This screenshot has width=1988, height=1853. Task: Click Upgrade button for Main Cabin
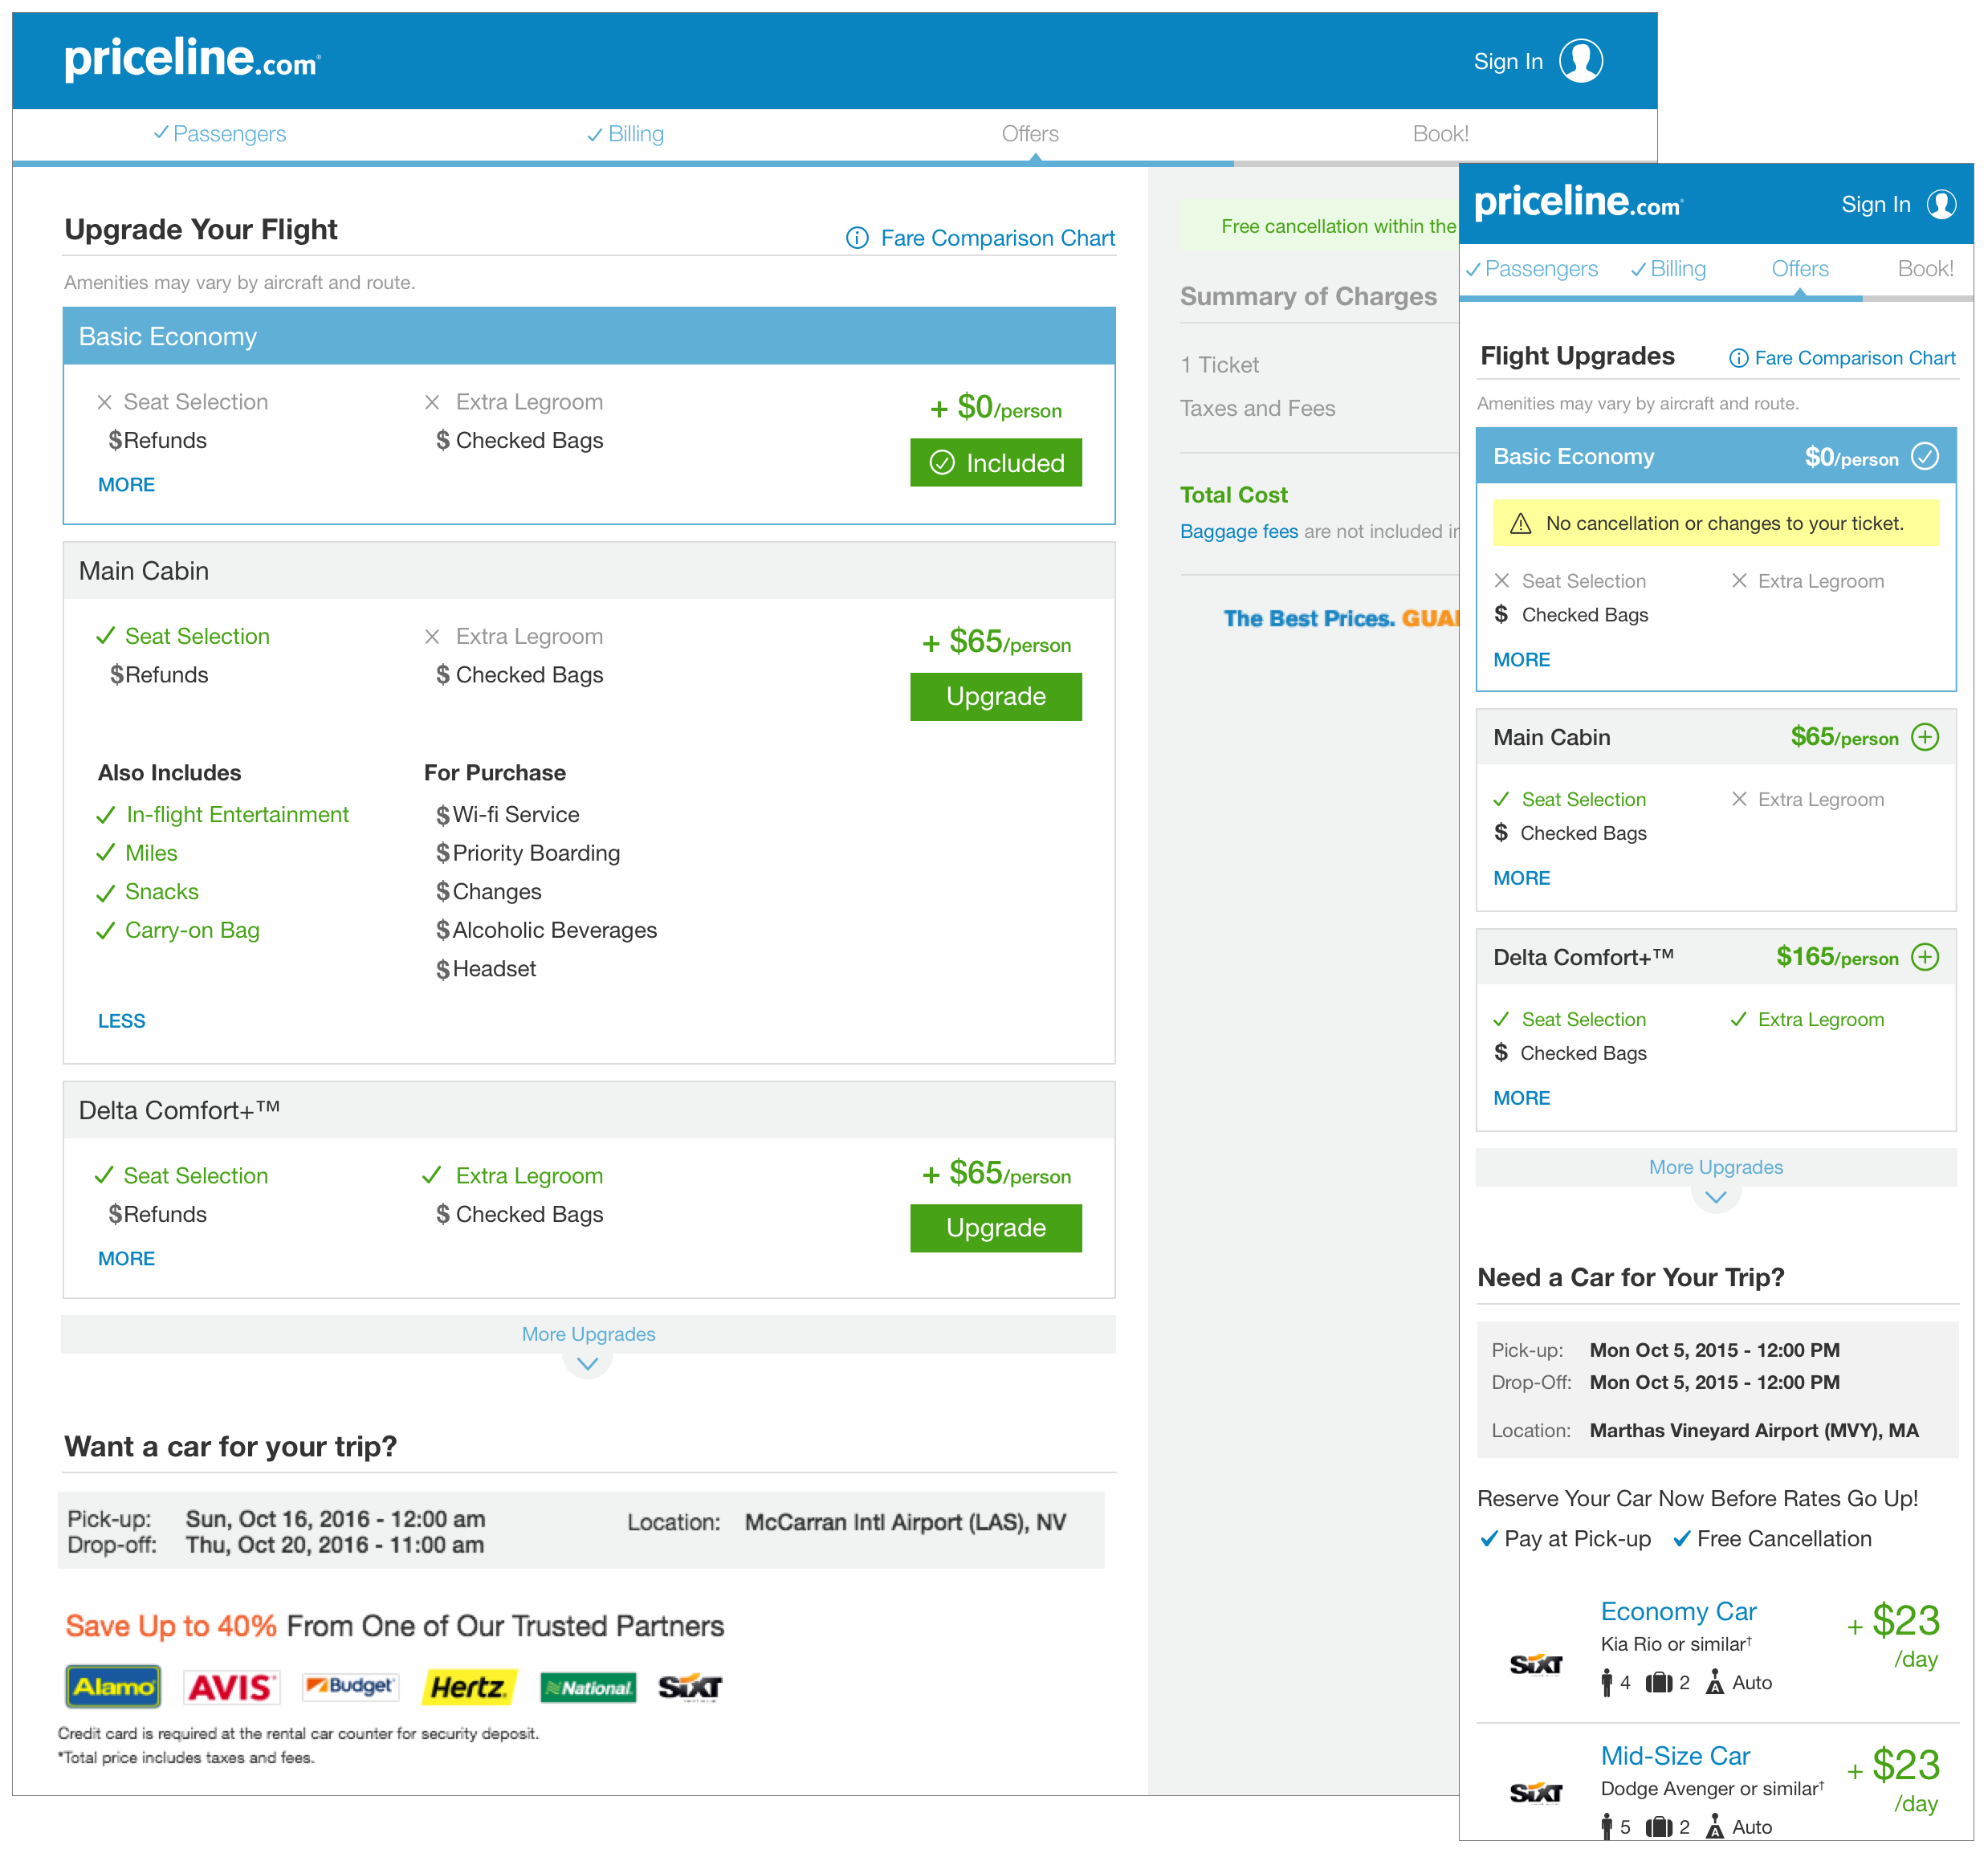click(995, 696)
